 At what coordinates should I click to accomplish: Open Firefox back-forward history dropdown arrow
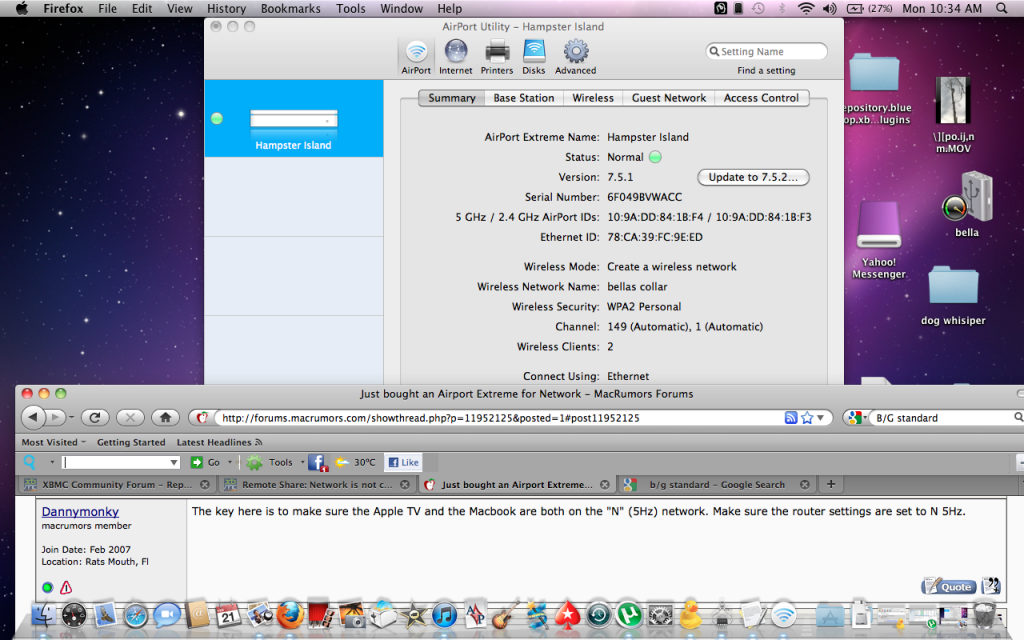click(71, 417)
